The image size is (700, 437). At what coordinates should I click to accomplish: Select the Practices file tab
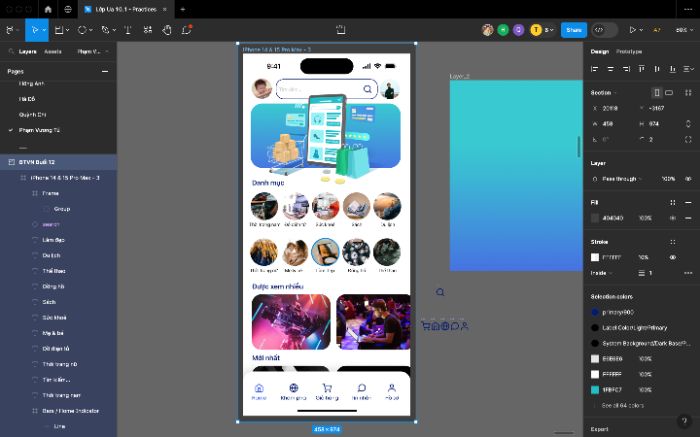click(125, 9)
